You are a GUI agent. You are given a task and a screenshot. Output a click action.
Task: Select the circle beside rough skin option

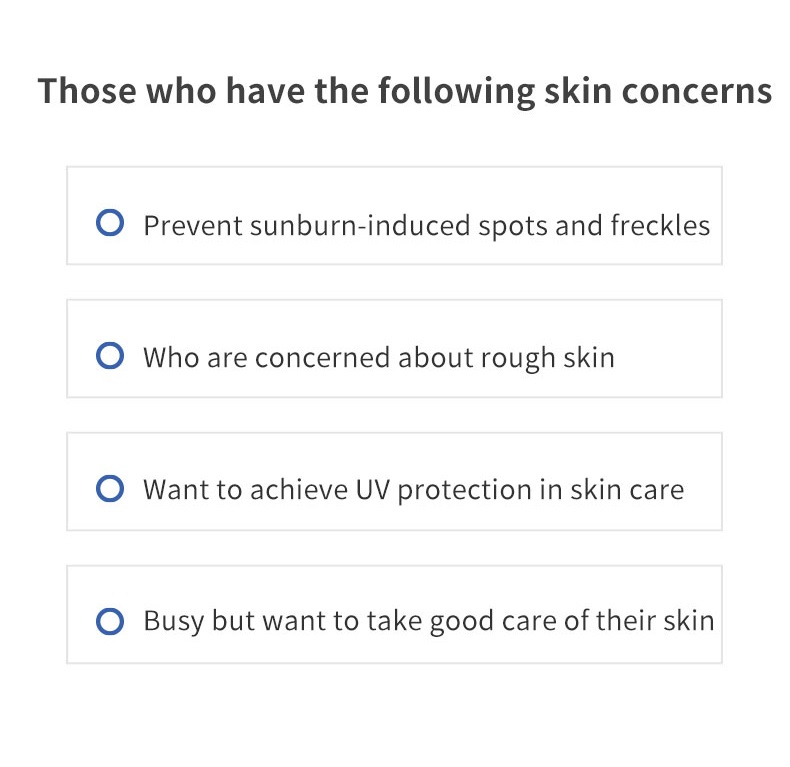click(110, 356)
